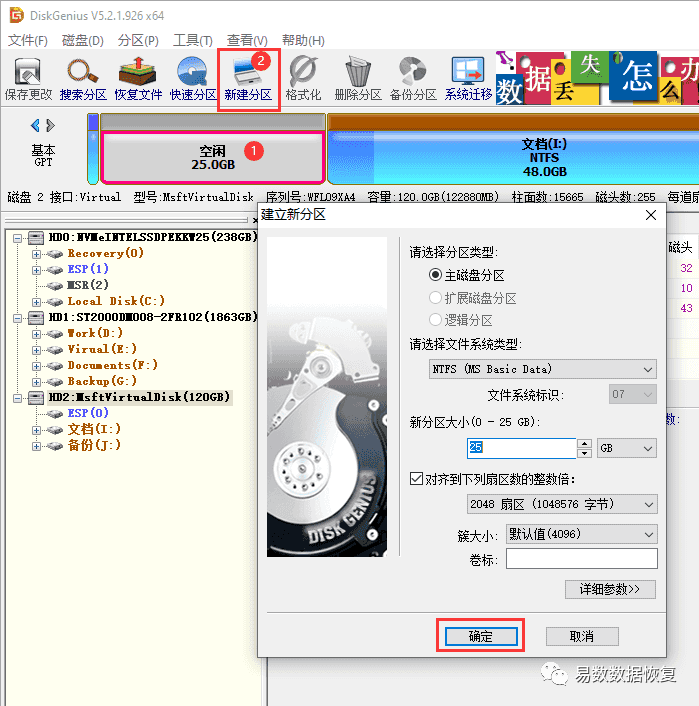Collapse the HD2 disk tree node
The width and height of the screenshot is (699, 706).
click(x=17, y=398)
